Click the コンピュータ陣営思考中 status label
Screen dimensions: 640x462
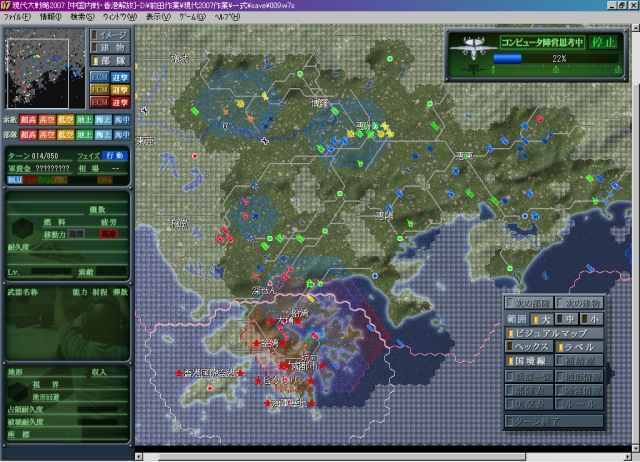coord(542,42)
